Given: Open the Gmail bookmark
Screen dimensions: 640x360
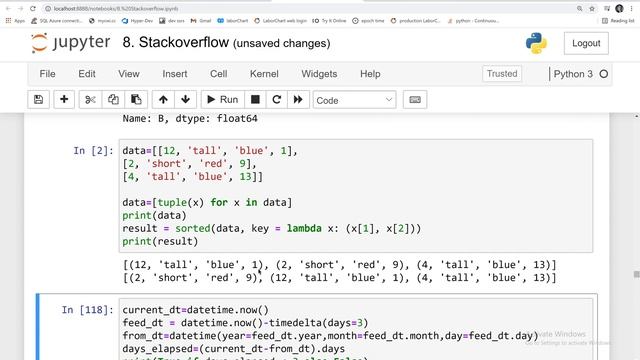Looking at the screenshot, I should [x=201, y=21].
